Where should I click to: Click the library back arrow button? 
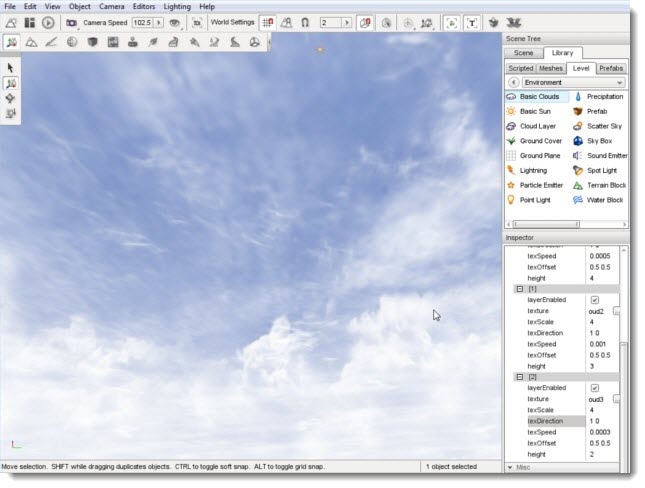[x=513, y=82]
